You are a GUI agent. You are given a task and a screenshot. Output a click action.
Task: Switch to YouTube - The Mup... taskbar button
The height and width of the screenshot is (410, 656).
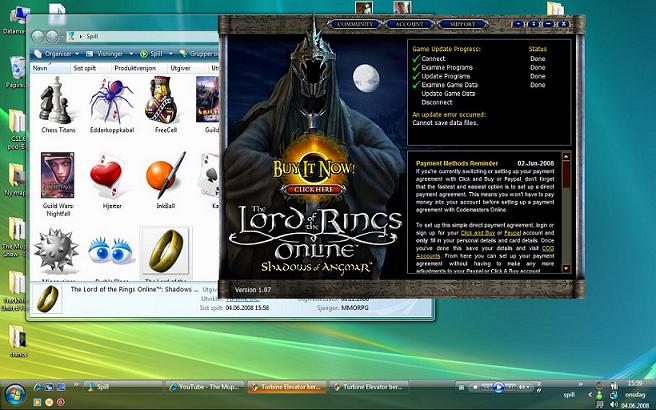pos(205,387)
